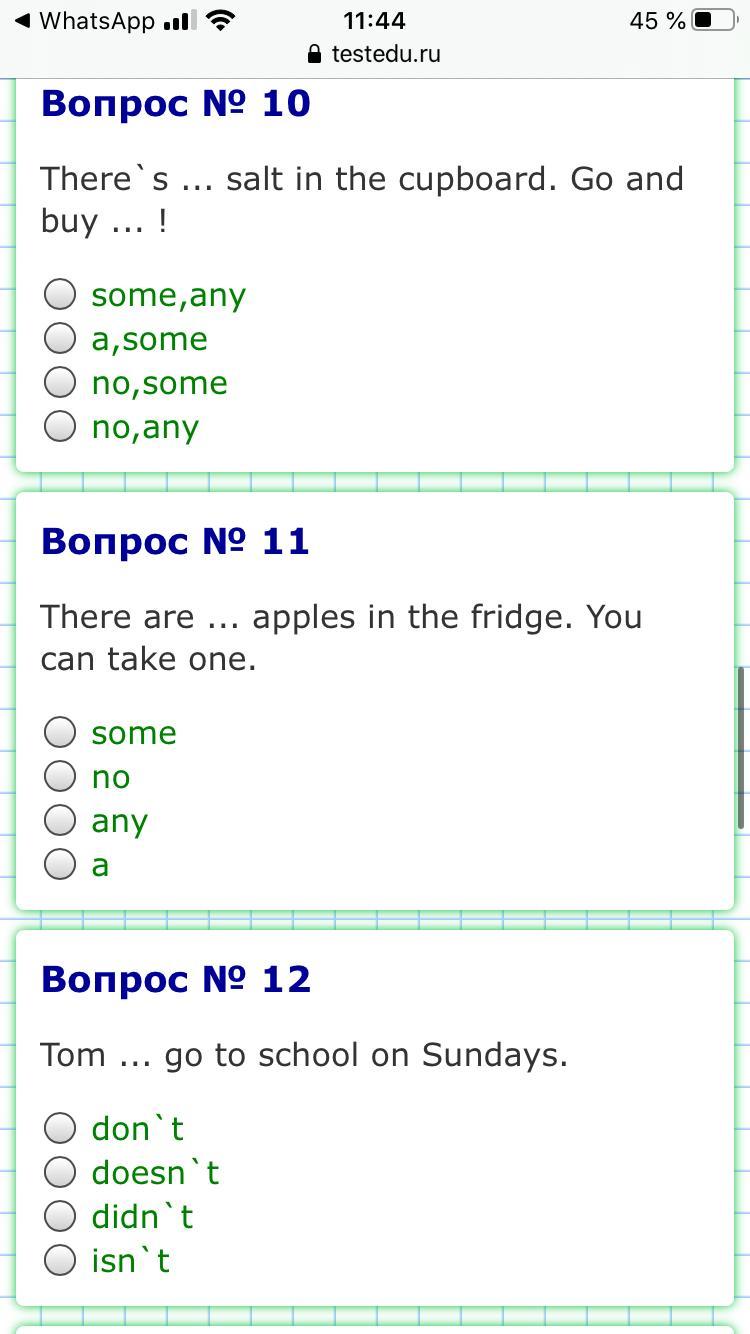The height and width of the screenshot is (1334, 750).
Task: Pick 'a' answer for question 11
Action: pos(60,864)
